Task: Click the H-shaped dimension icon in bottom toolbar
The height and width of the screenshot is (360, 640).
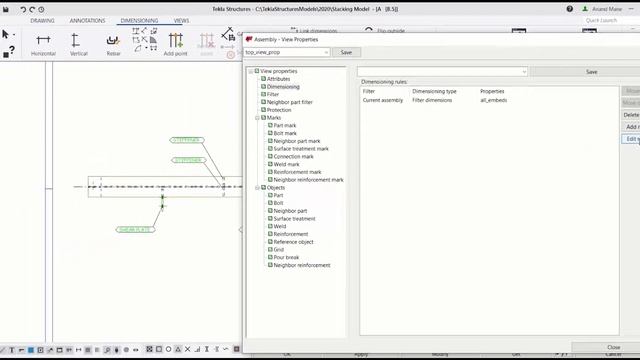Action: [78, 350]
